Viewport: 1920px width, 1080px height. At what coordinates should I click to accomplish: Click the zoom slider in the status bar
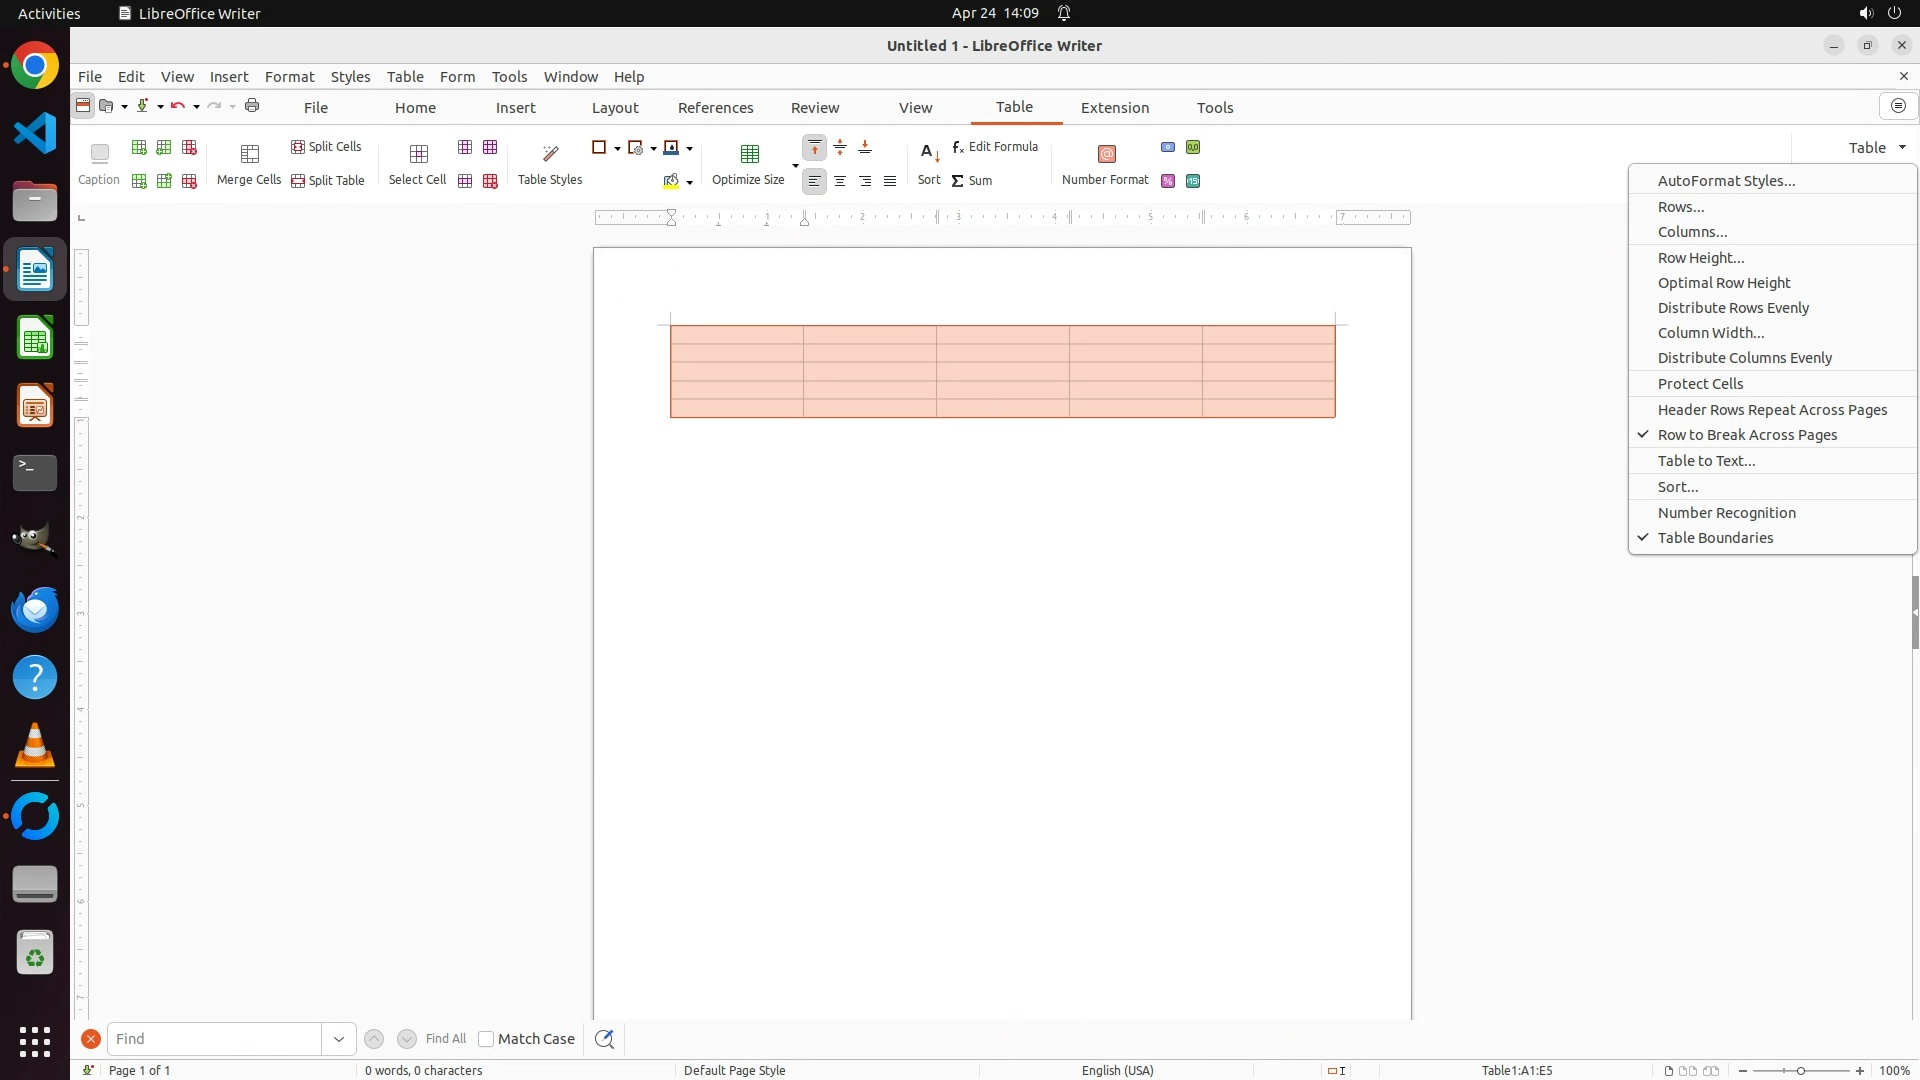point(1800,1071)
